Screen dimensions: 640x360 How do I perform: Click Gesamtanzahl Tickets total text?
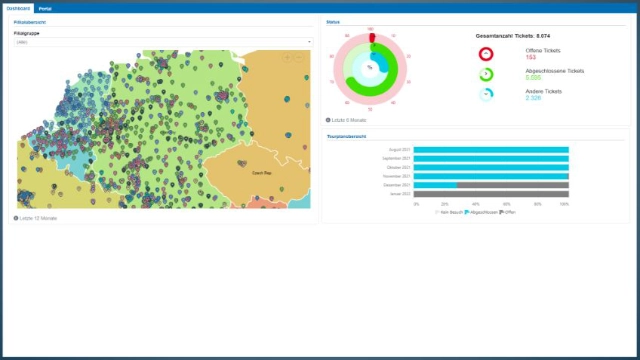click(513, 36)
